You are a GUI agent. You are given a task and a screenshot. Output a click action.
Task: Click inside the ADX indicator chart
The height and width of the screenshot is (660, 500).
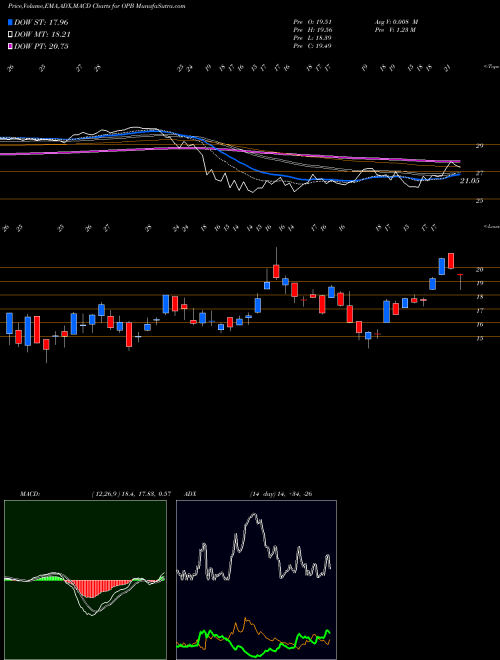coord(256,580)
